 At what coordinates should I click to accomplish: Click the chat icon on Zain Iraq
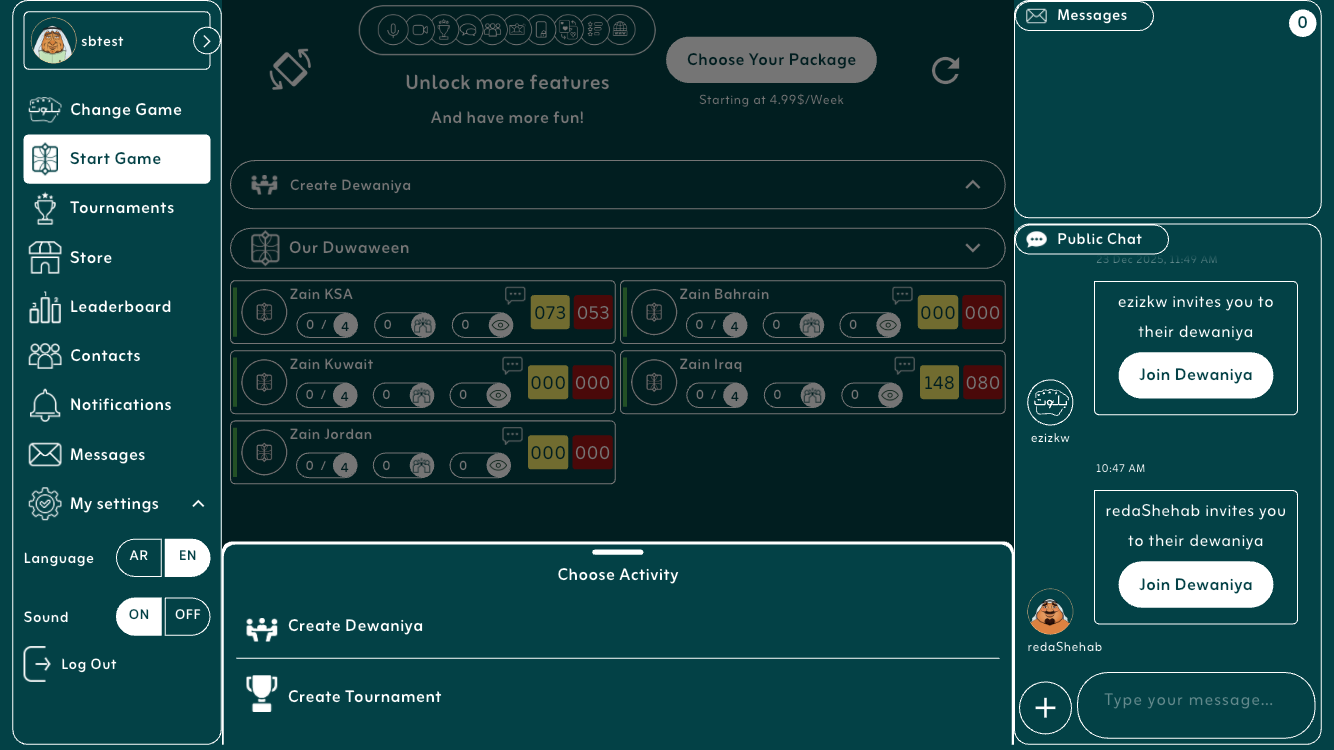tap(904, 365)
